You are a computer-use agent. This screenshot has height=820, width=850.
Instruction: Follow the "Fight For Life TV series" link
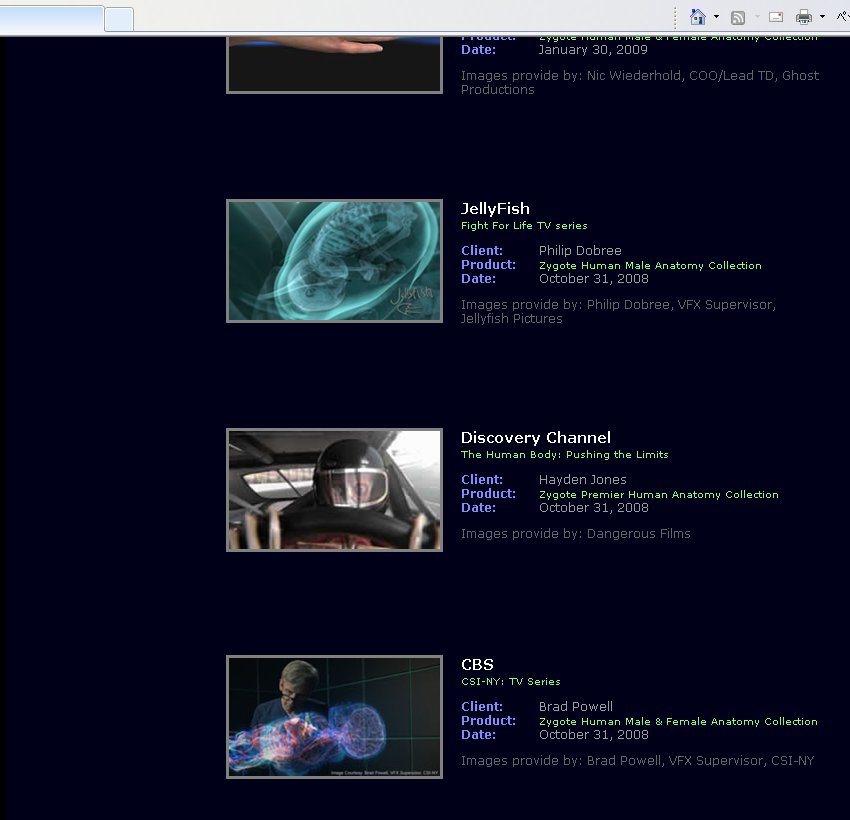[x=524, y=225]
